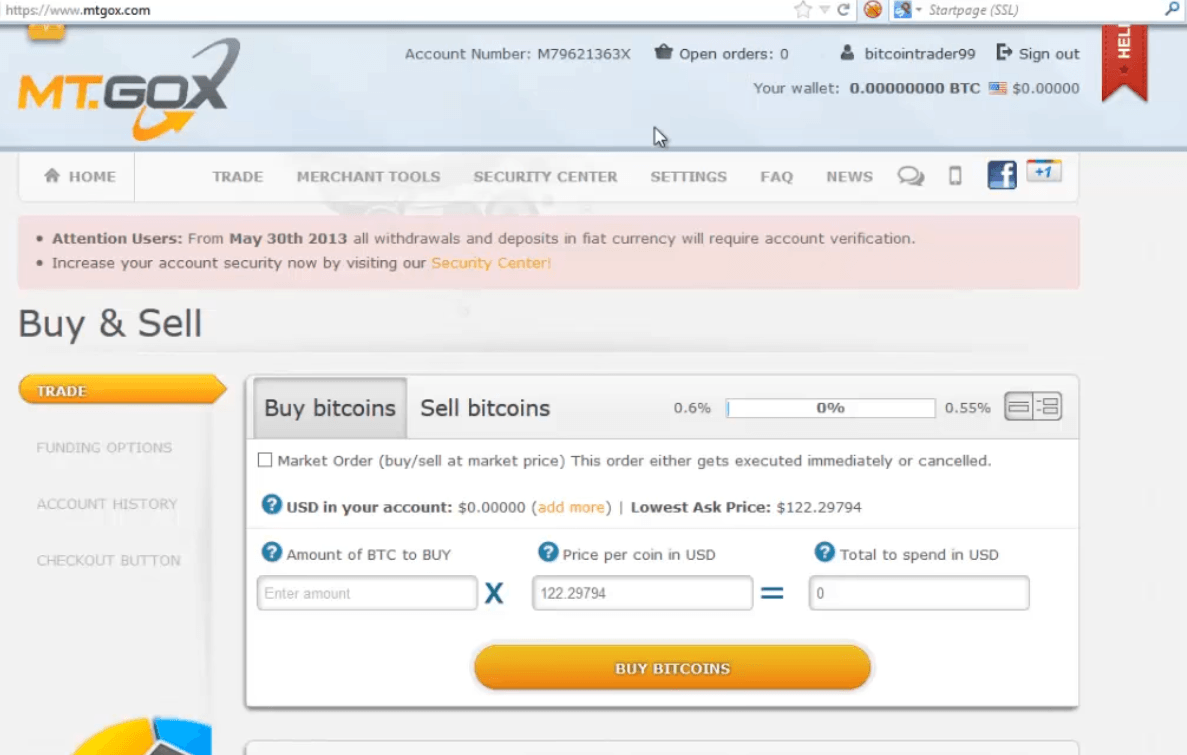Open the chat bubble icon in navigation

coord(910,175)
